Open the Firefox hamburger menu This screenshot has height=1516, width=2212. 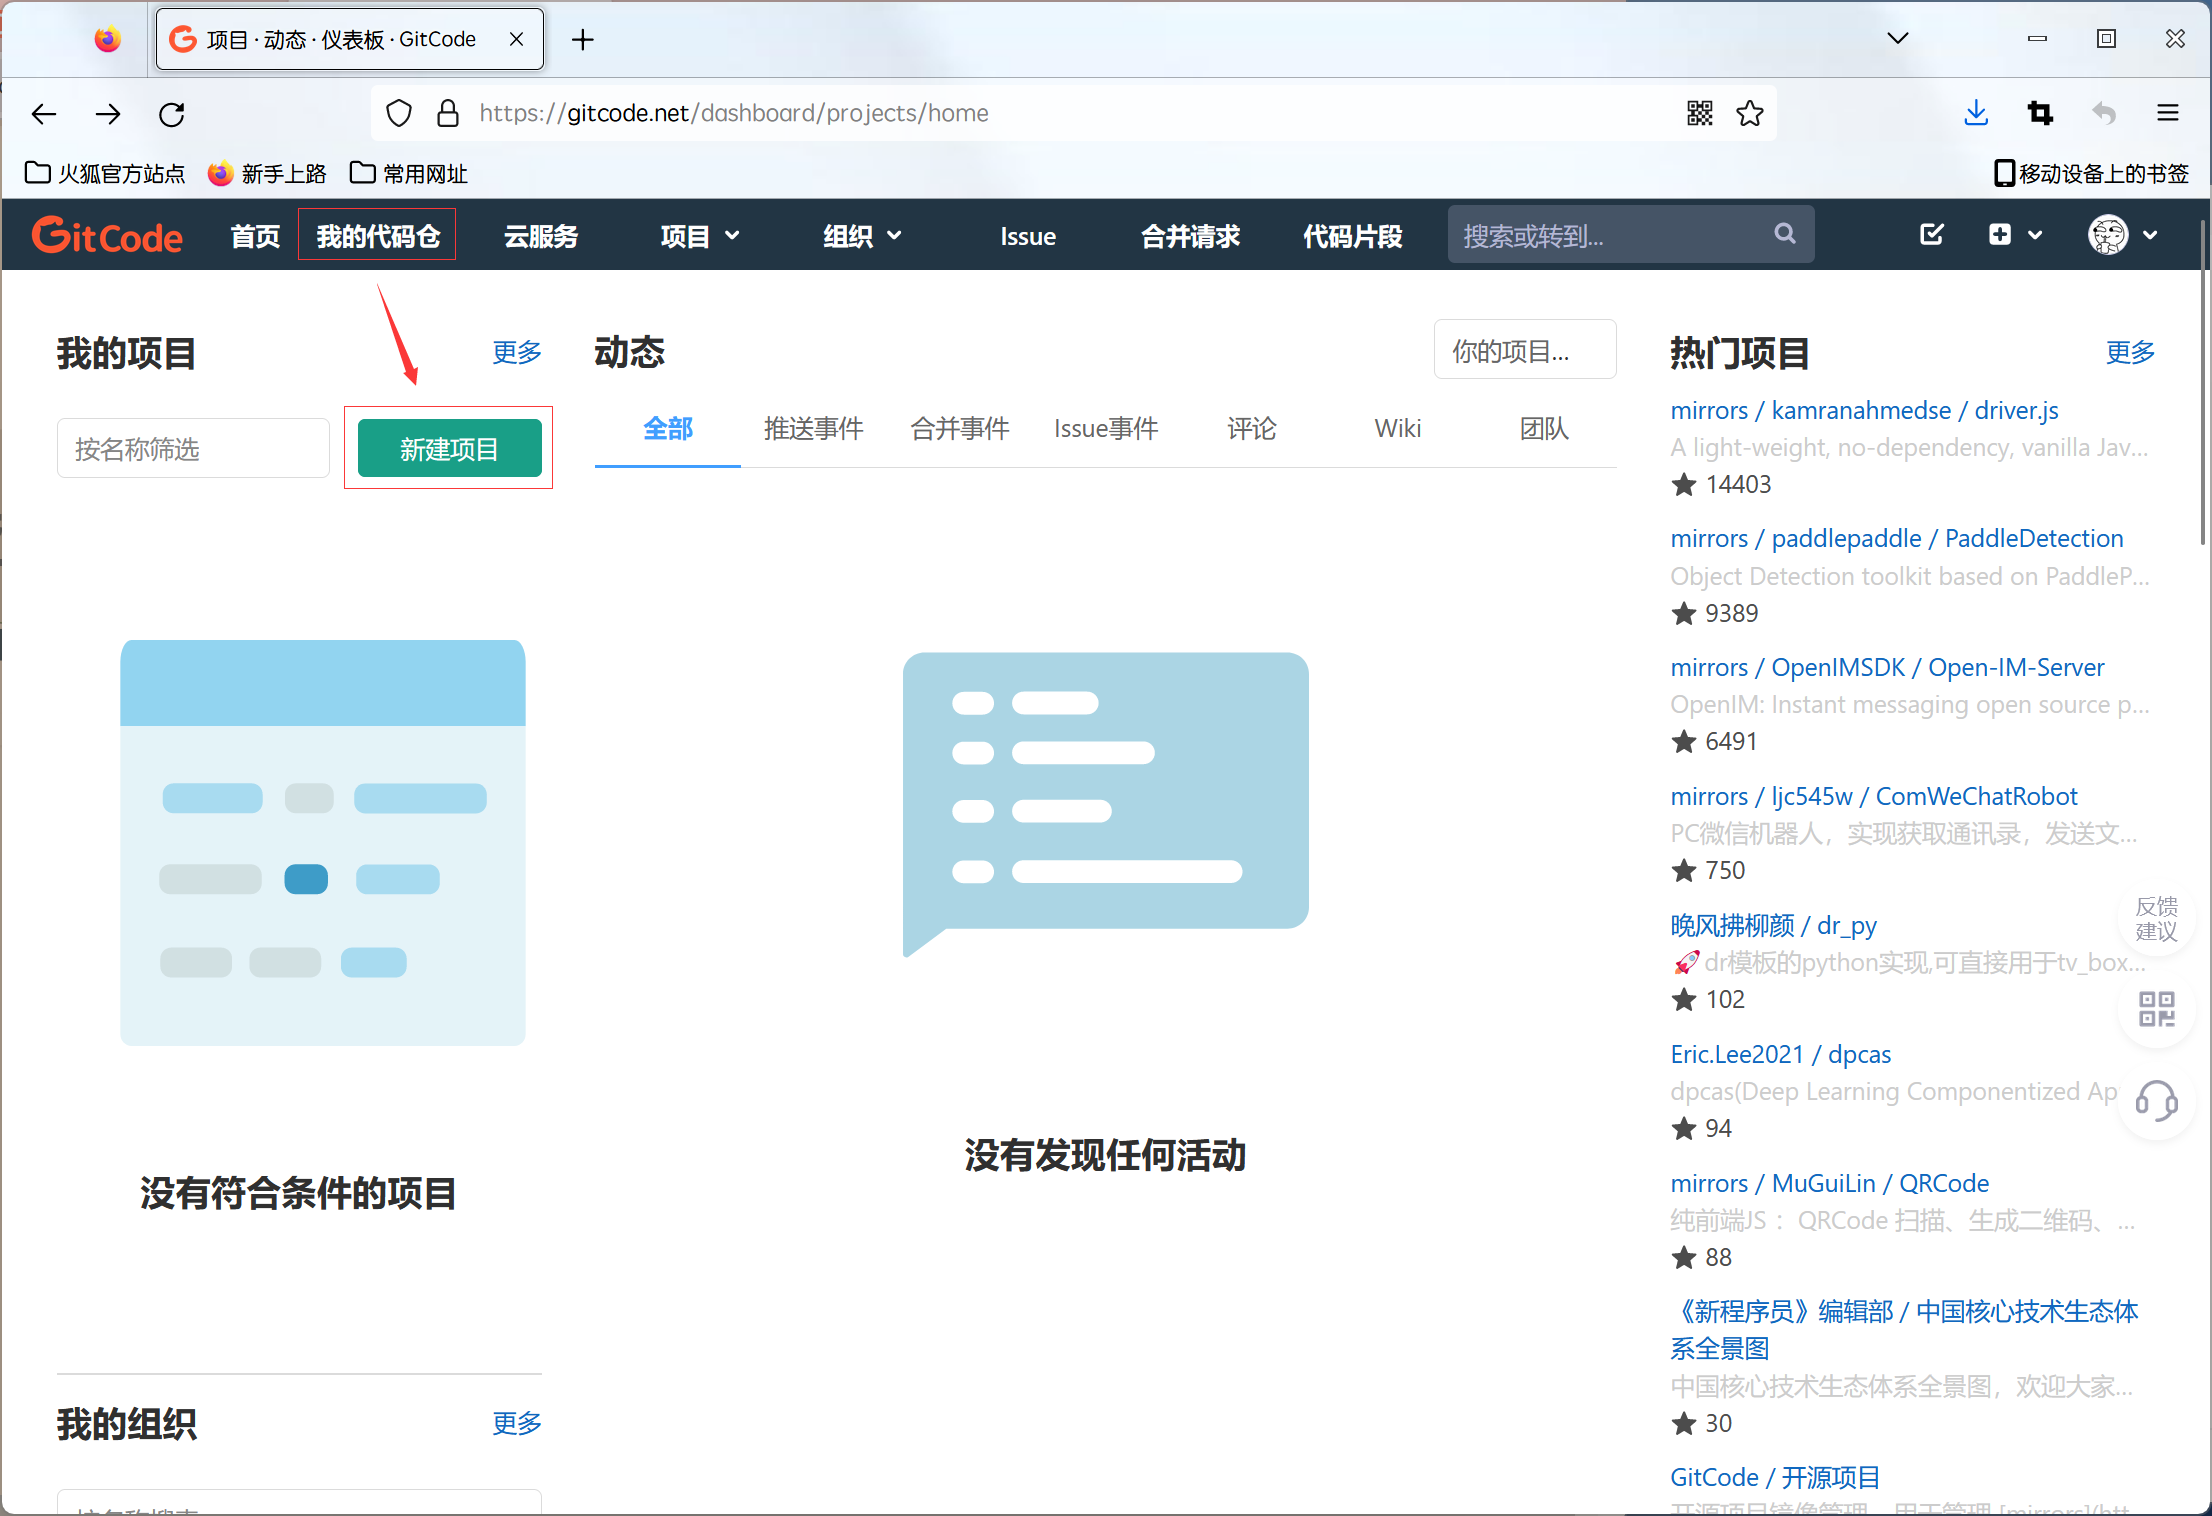[x=2168, y=113]
